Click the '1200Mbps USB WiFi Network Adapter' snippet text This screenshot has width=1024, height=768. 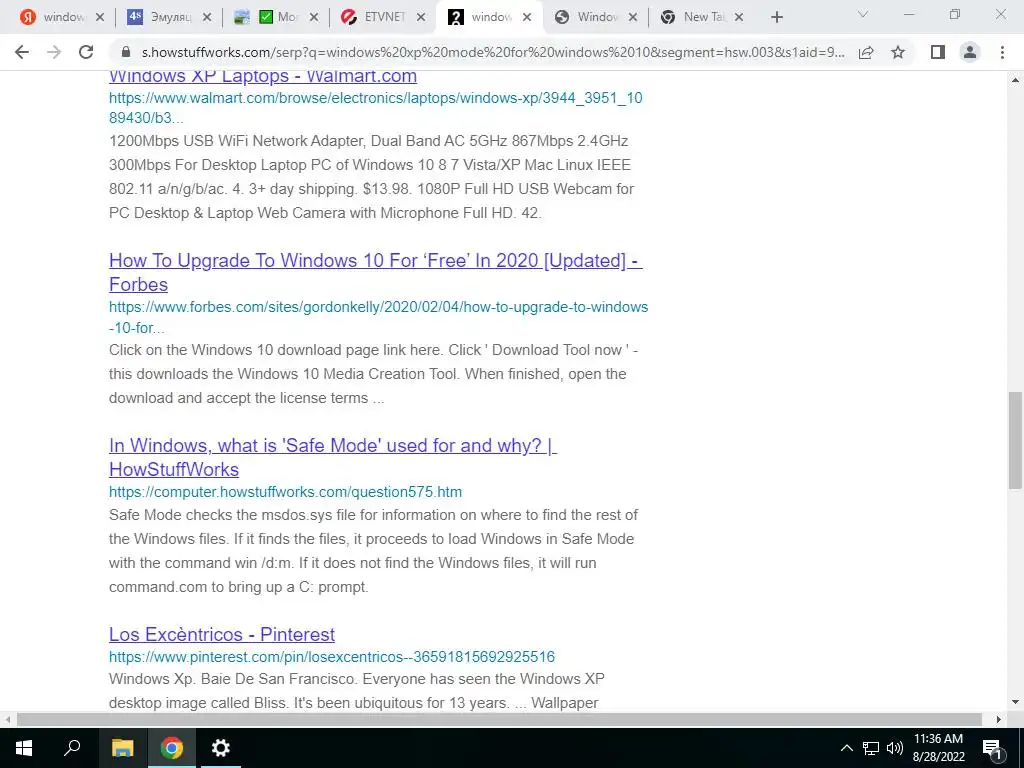(x=371, y=176)
